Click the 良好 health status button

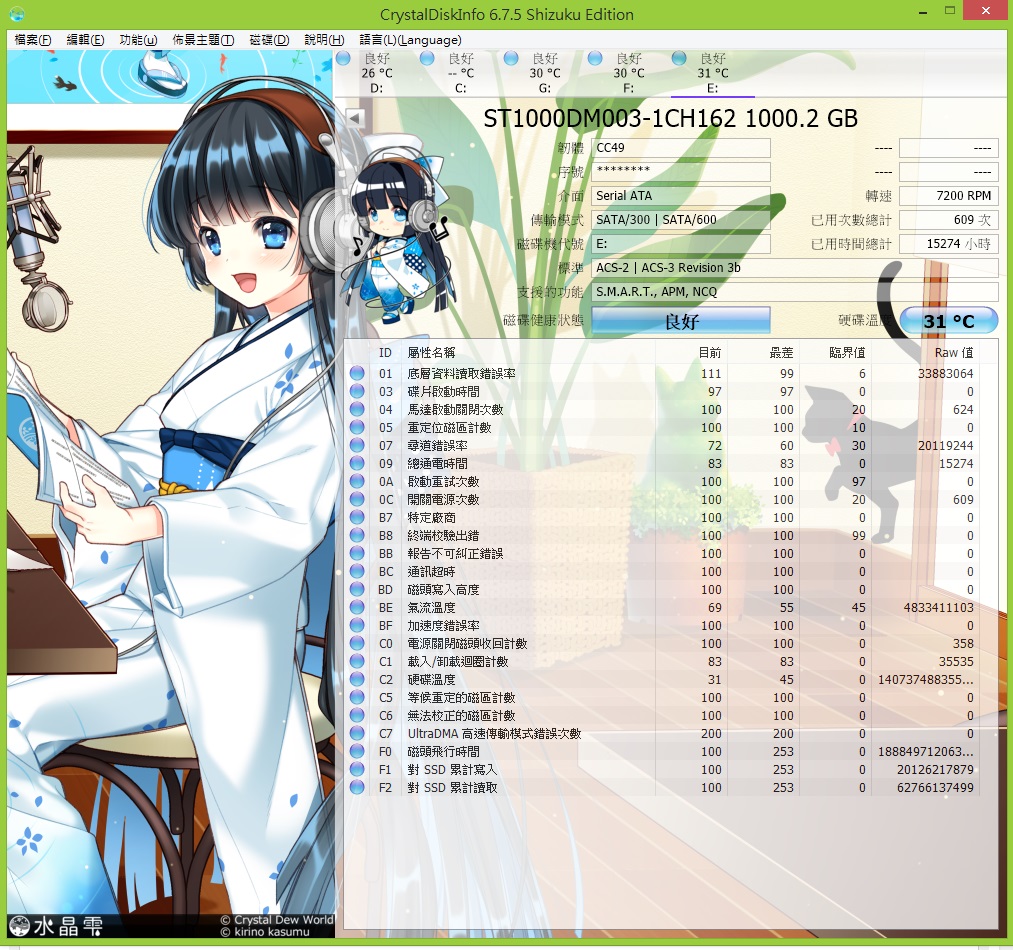681,321
